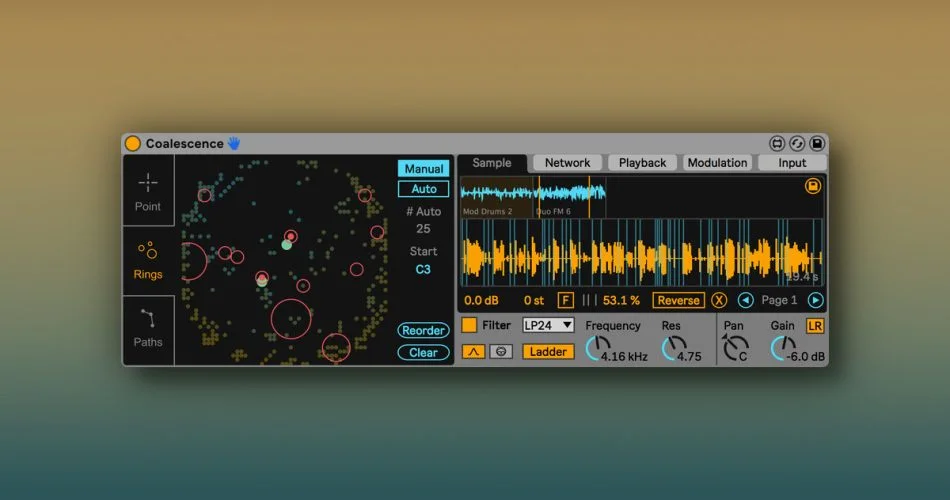
Task: Click the Clear button
Action: [x=423, y=352]
